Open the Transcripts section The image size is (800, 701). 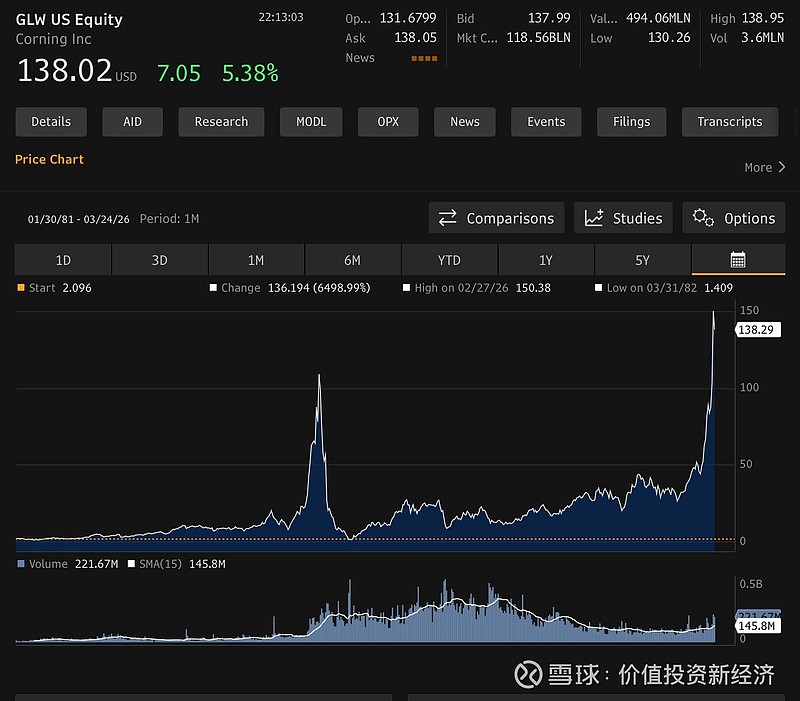coord(729,122)
